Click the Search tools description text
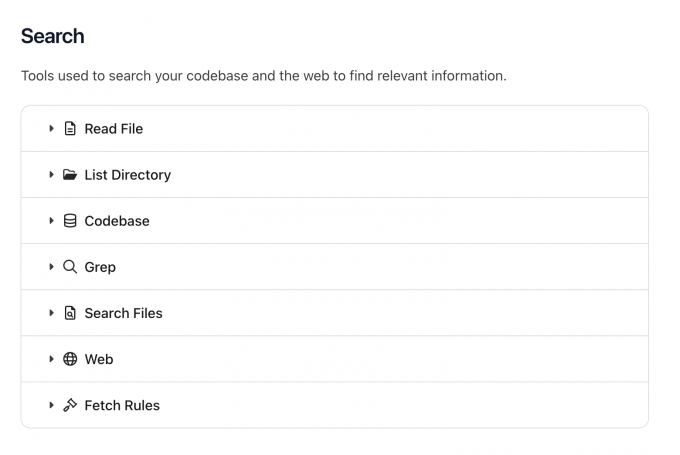The width and height of the screenshot is (680, 455). click(x=263, y=76)
